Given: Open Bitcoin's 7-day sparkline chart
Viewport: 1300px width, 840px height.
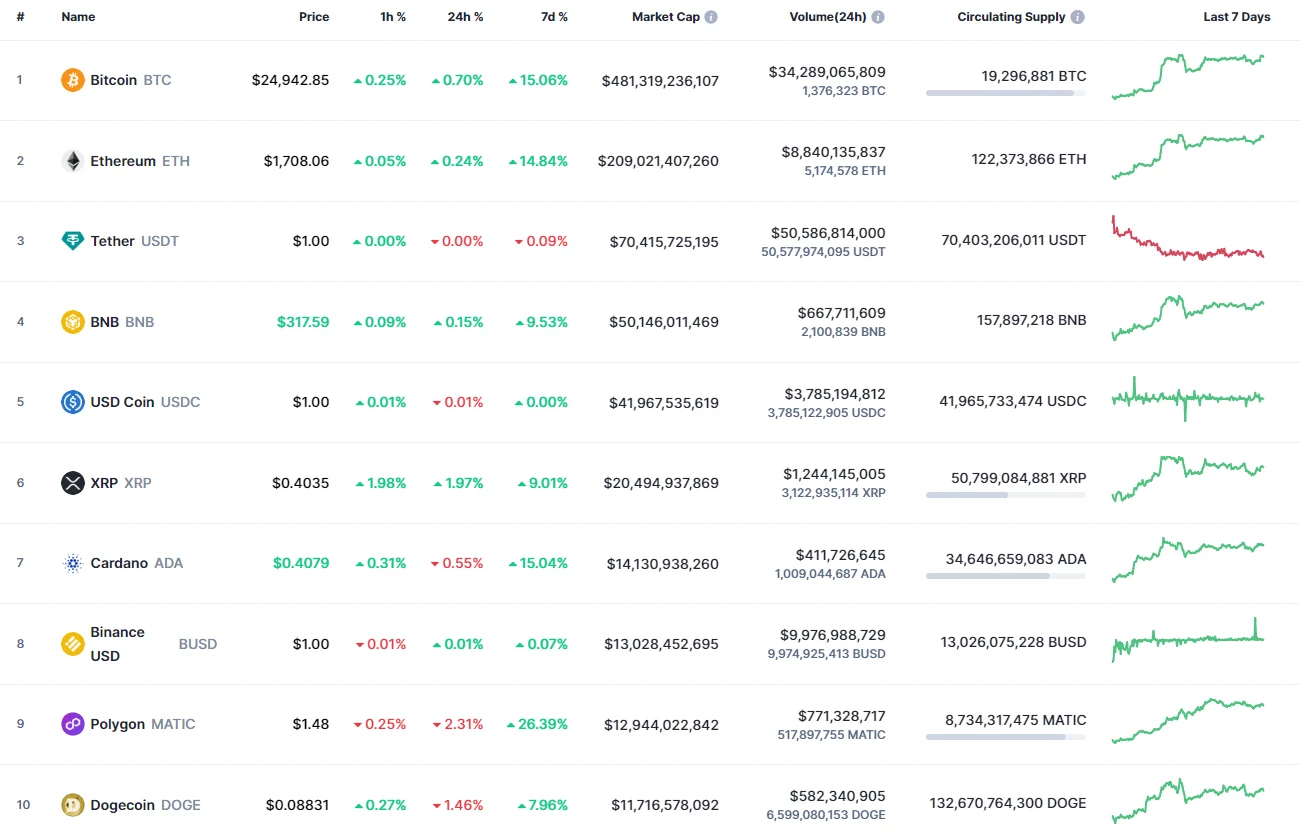Looking at the screenshot, I should [1188, 77].
